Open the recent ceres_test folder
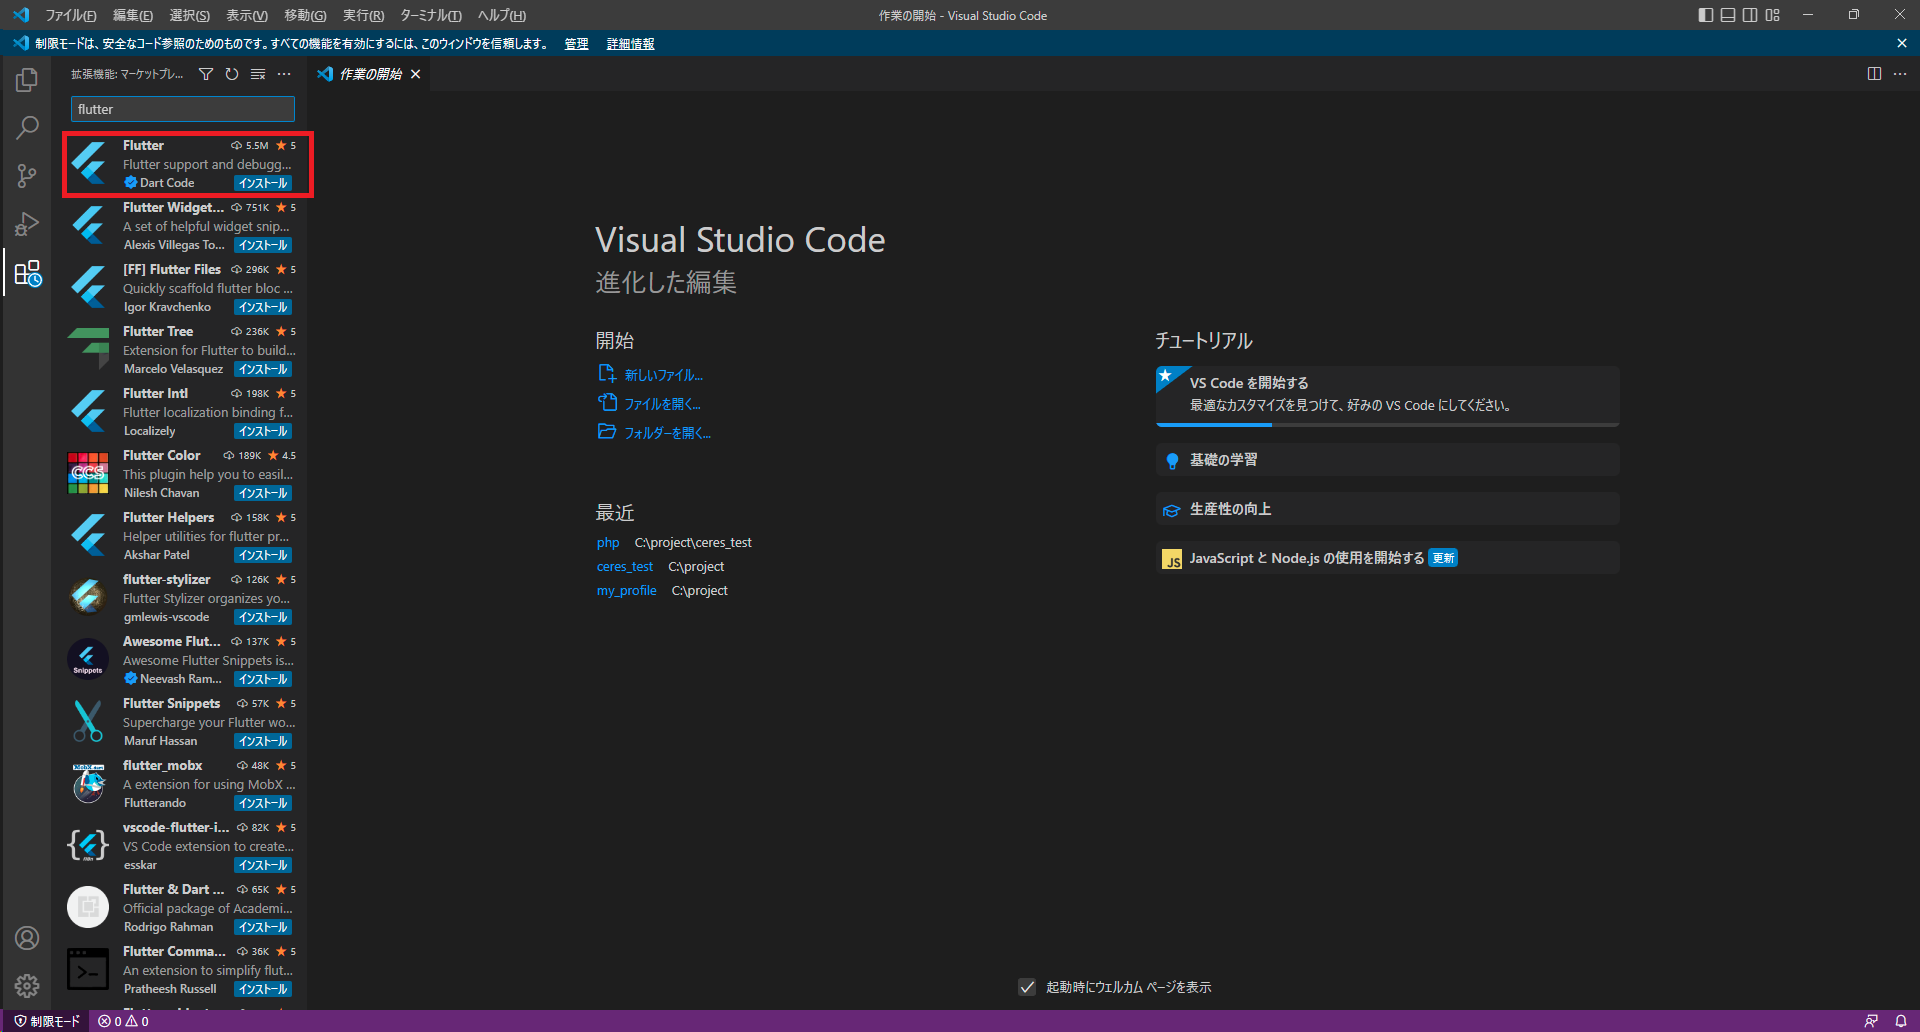Viewport: 1920px width, 1032px height. (x=625, y=567)
